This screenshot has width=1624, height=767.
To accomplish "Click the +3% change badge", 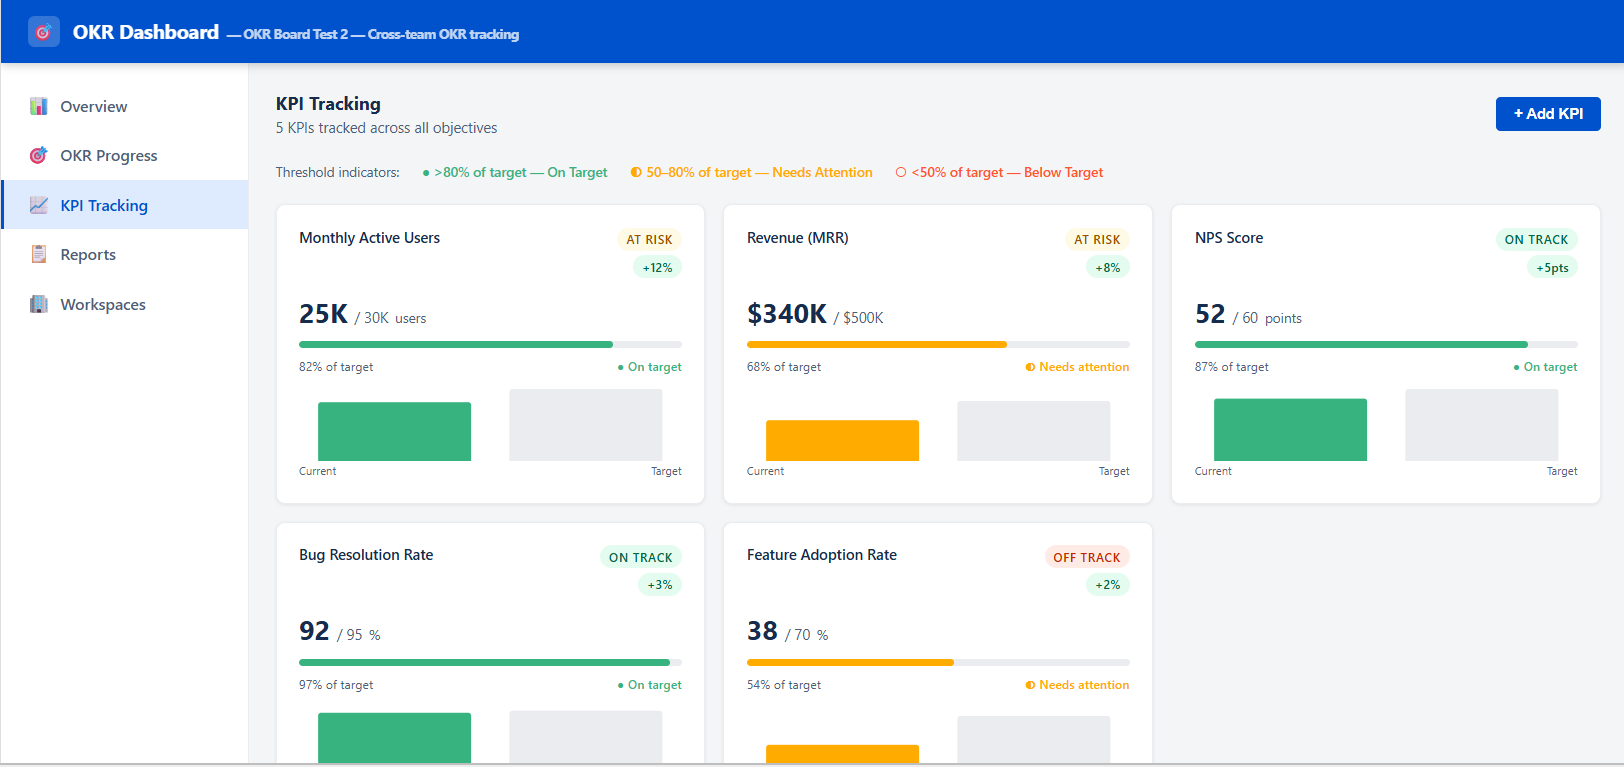I will [659, 585].
